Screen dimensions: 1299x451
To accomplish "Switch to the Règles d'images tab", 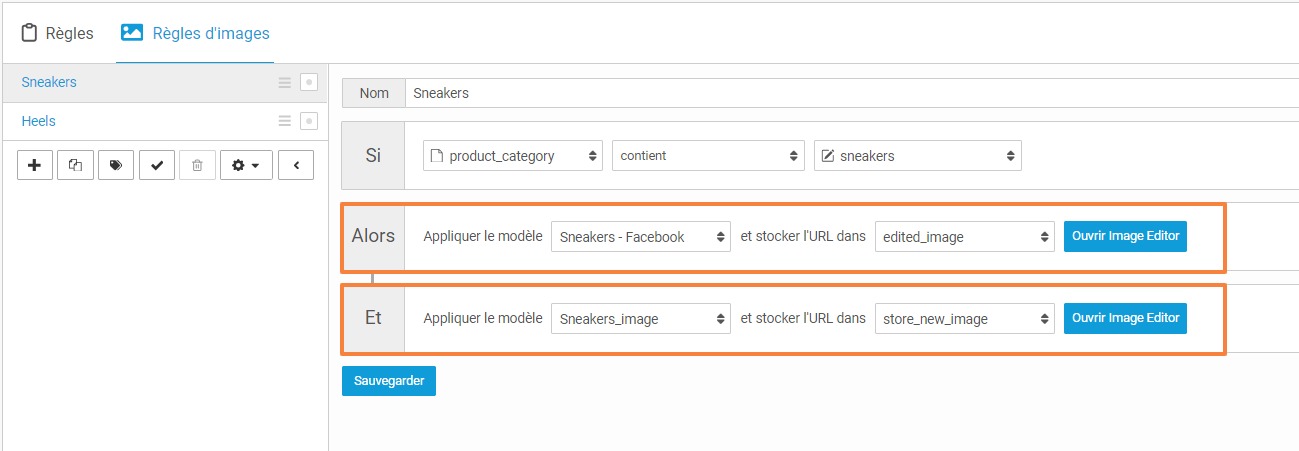I will [x=195, y=33].
